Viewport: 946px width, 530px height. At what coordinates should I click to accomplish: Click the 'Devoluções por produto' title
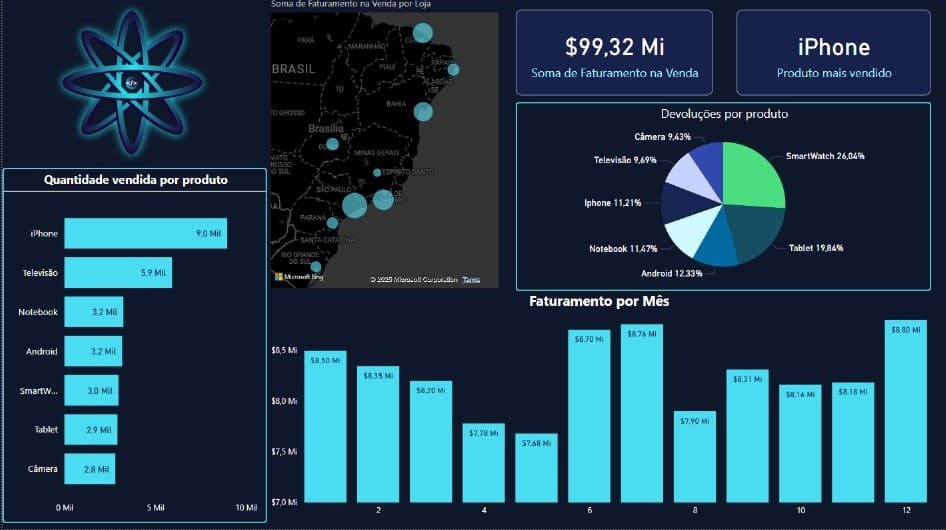pos(724,113)
